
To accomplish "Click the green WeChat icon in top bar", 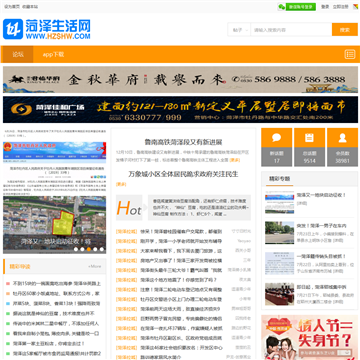I will (x=282, y=7).
